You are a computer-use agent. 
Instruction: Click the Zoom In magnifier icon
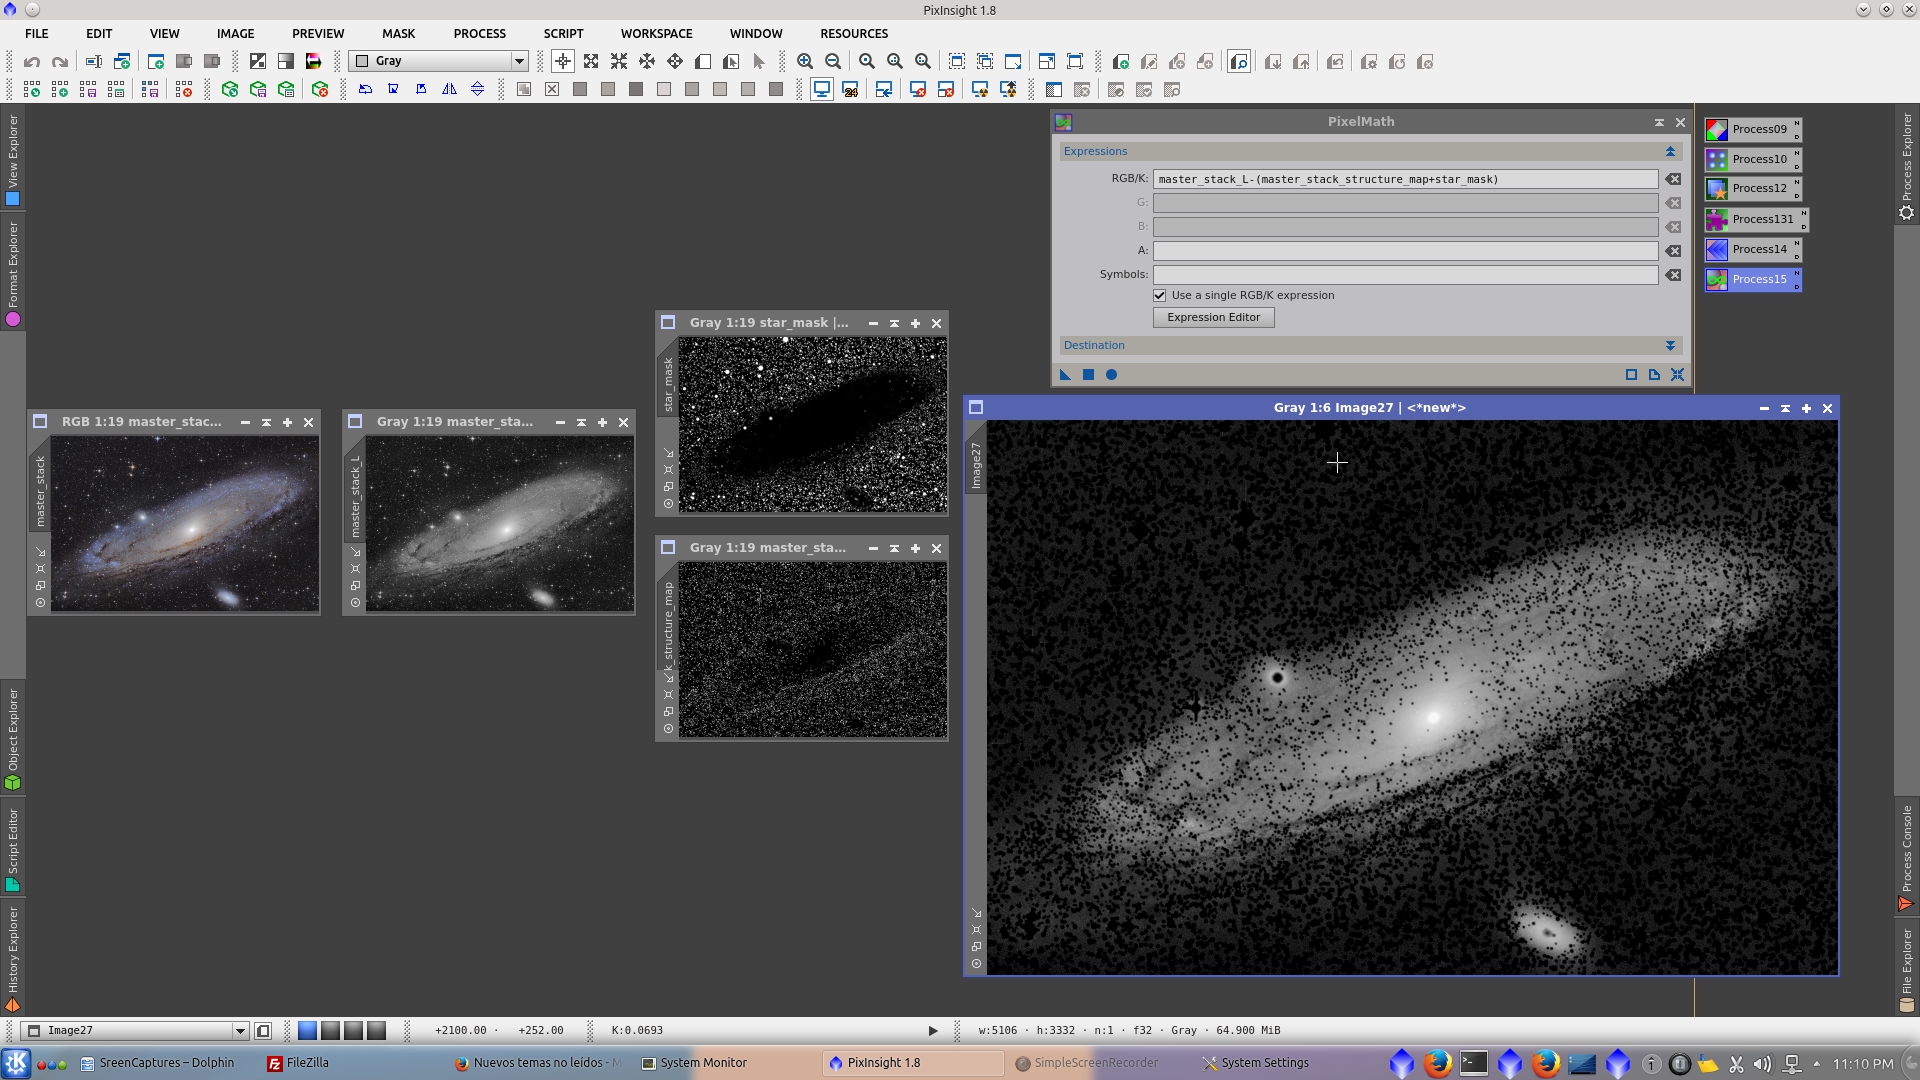tap(804, 62)
